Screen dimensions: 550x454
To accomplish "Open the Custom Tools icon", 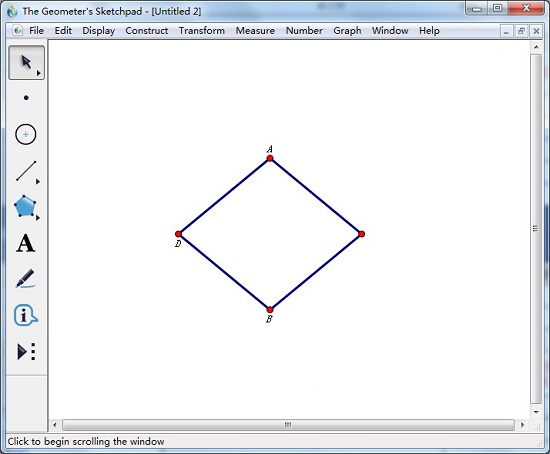I will (x=26, y=352).
